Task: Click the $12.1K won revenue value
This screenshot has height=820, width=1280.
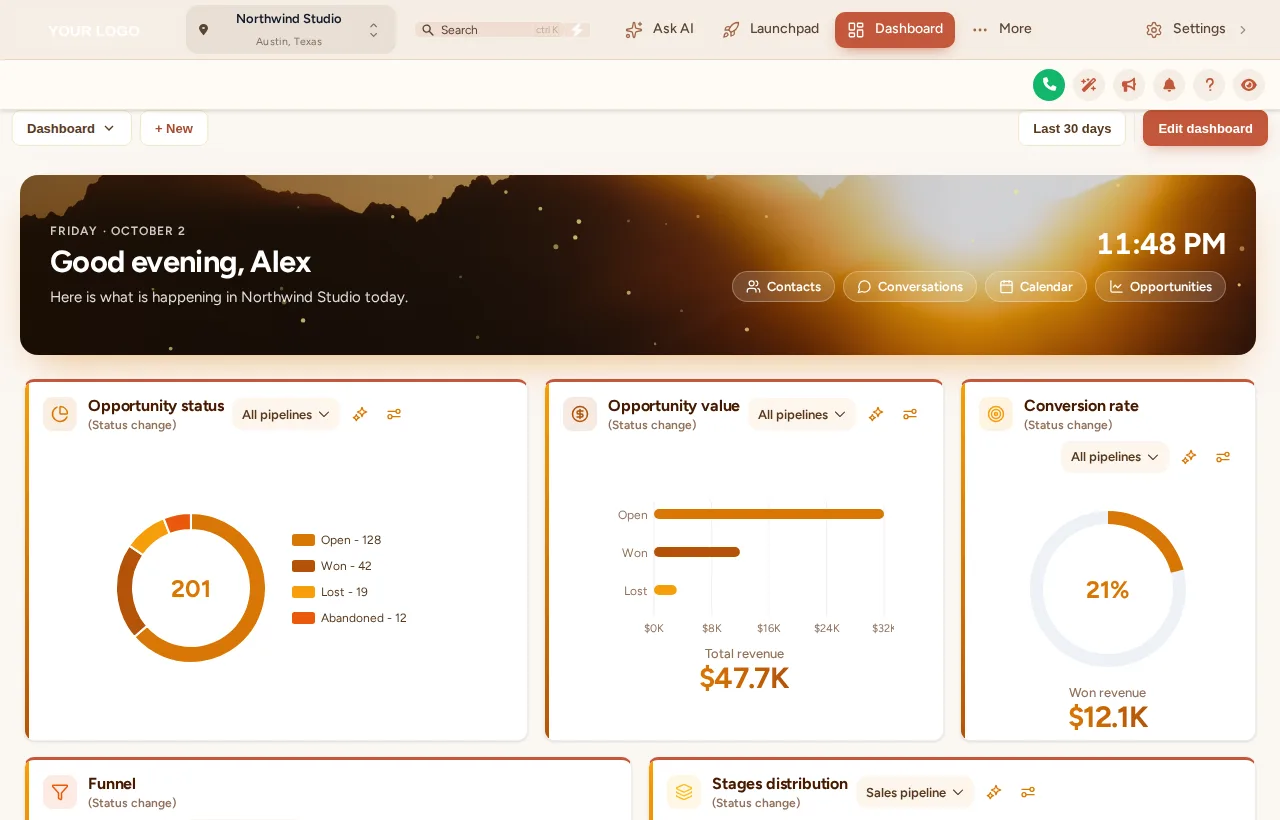Action: click(1108, 717)
